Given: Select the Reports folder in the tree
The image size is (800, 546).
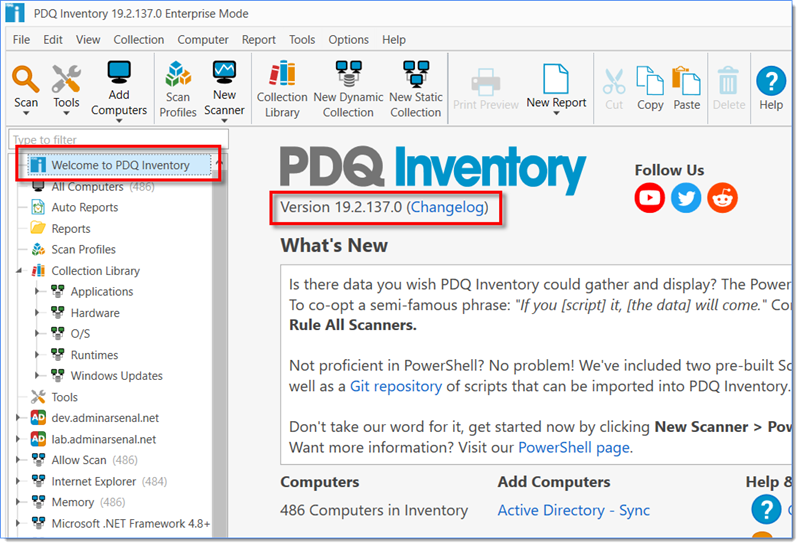Looking at the screenshot, I should (x=60, y=229).
